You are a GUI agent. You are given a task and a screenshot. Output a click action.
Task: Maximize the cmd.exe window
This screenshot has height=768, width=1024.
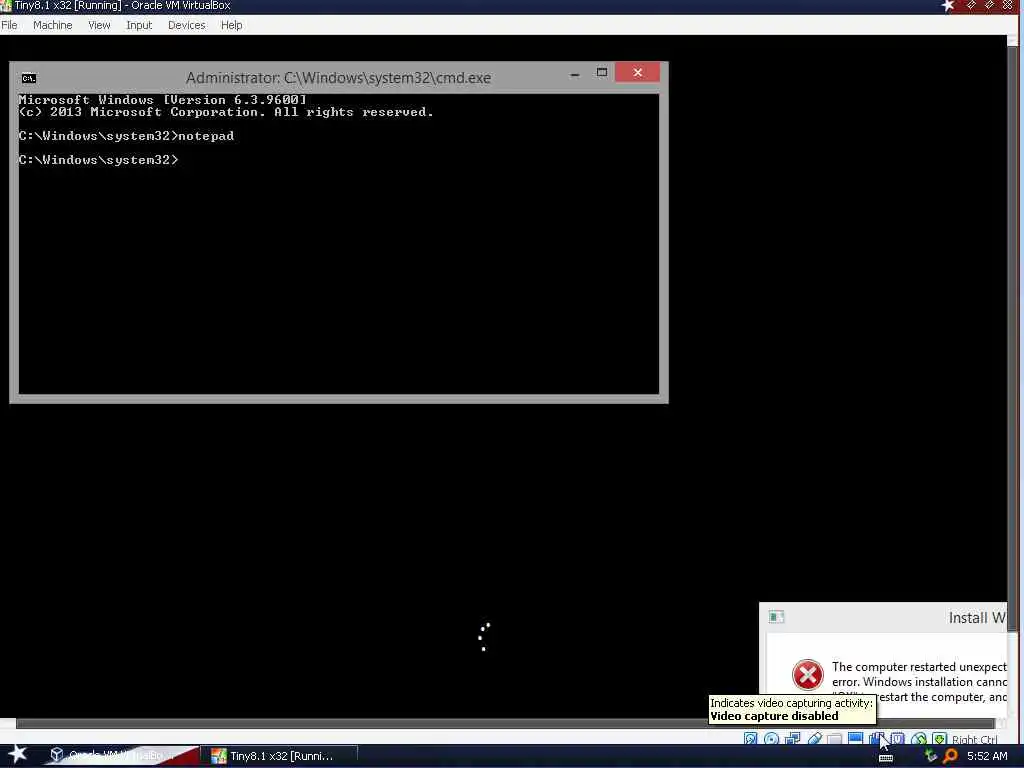pos(601,72)
